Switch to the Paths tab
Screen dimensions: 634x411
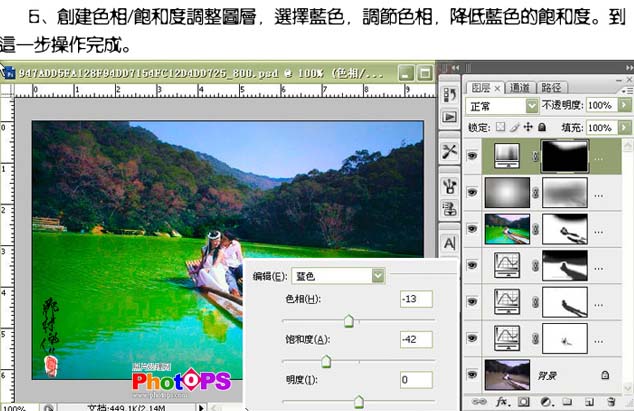[x=551, y=87]
